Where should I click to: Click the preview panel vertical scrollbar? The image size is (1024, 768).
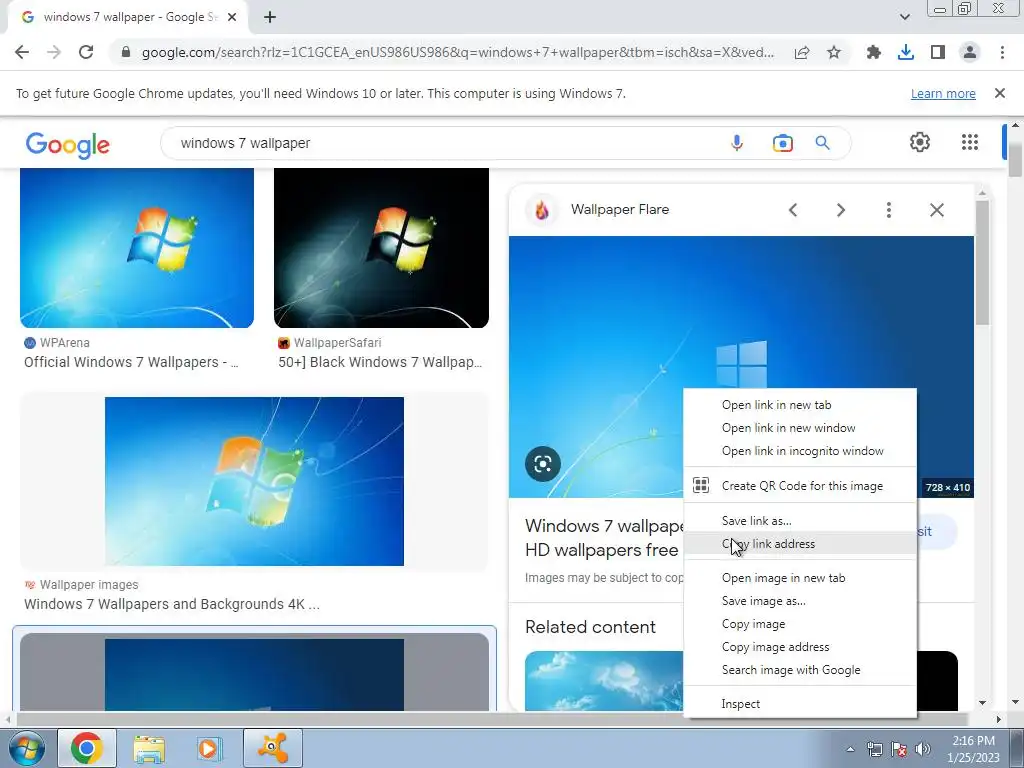(x=982, y=261)
